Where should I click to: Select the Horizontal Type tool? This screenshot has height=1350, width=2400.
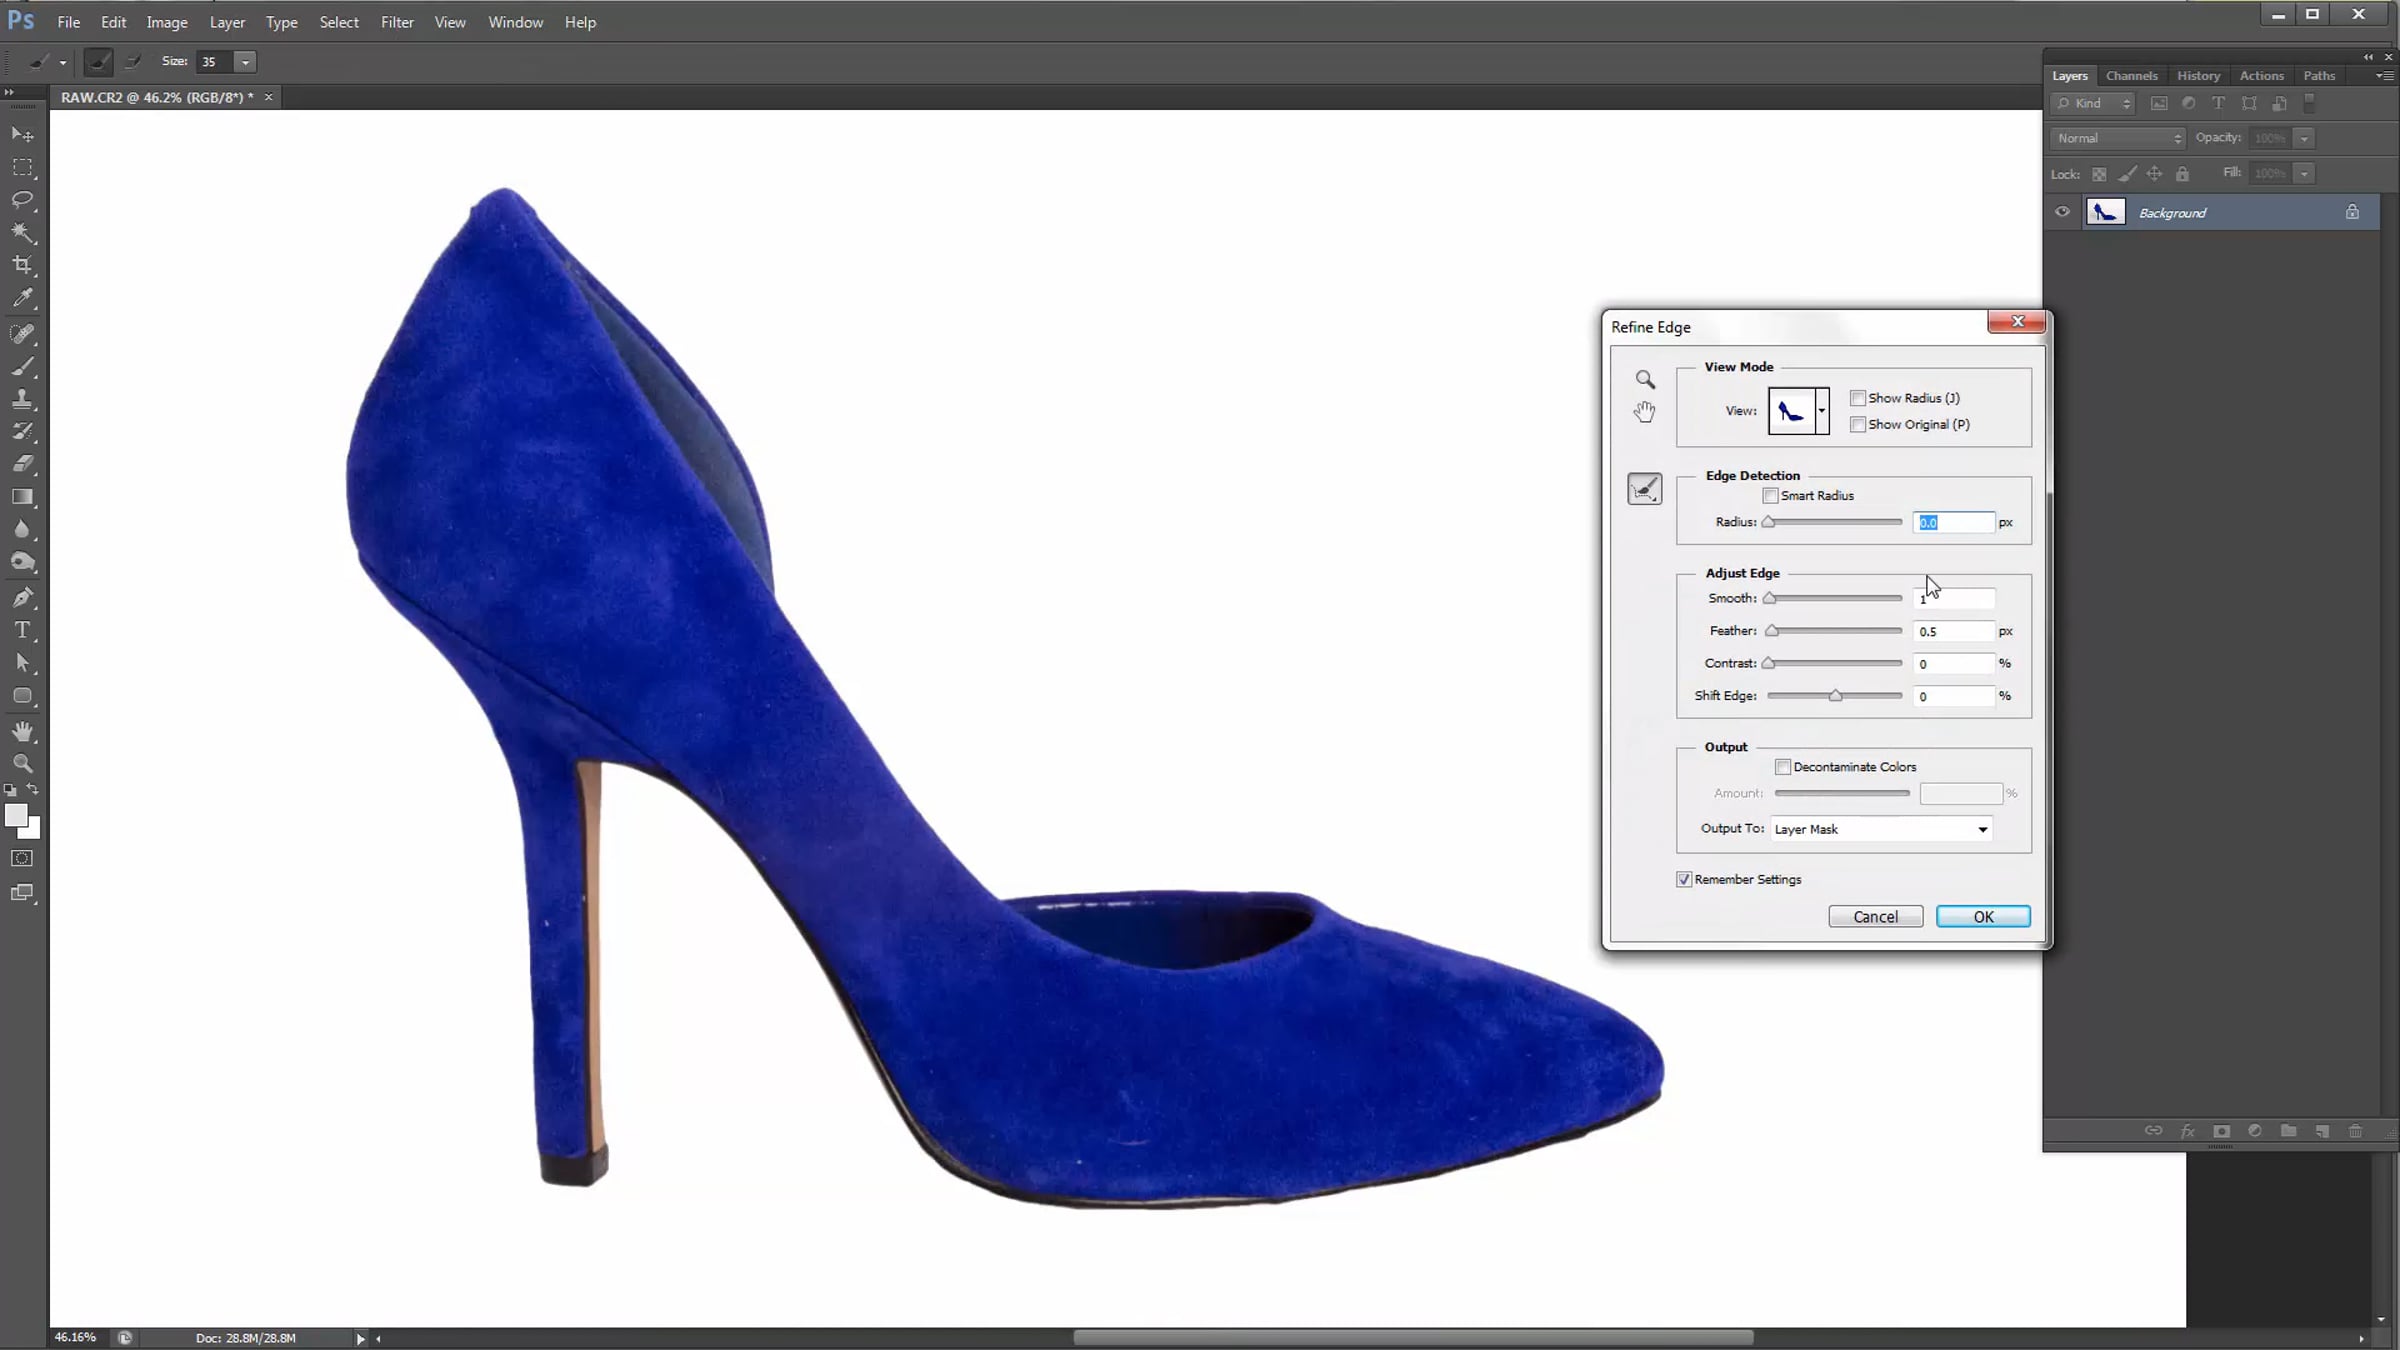(x=22, y=630)
